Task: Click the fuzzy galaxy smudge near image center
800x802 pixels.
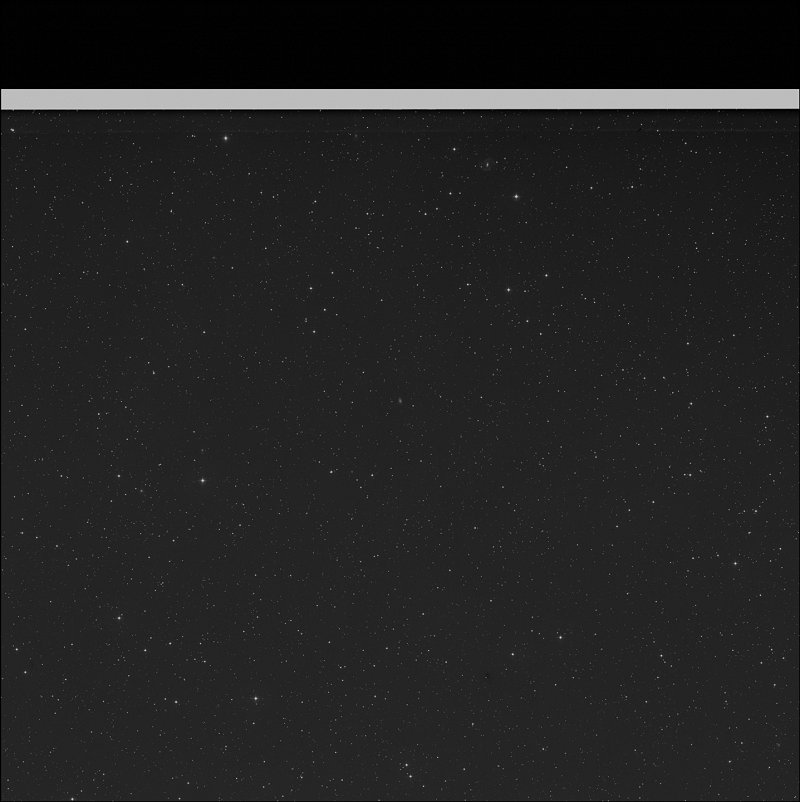Action: coord(399,400)
